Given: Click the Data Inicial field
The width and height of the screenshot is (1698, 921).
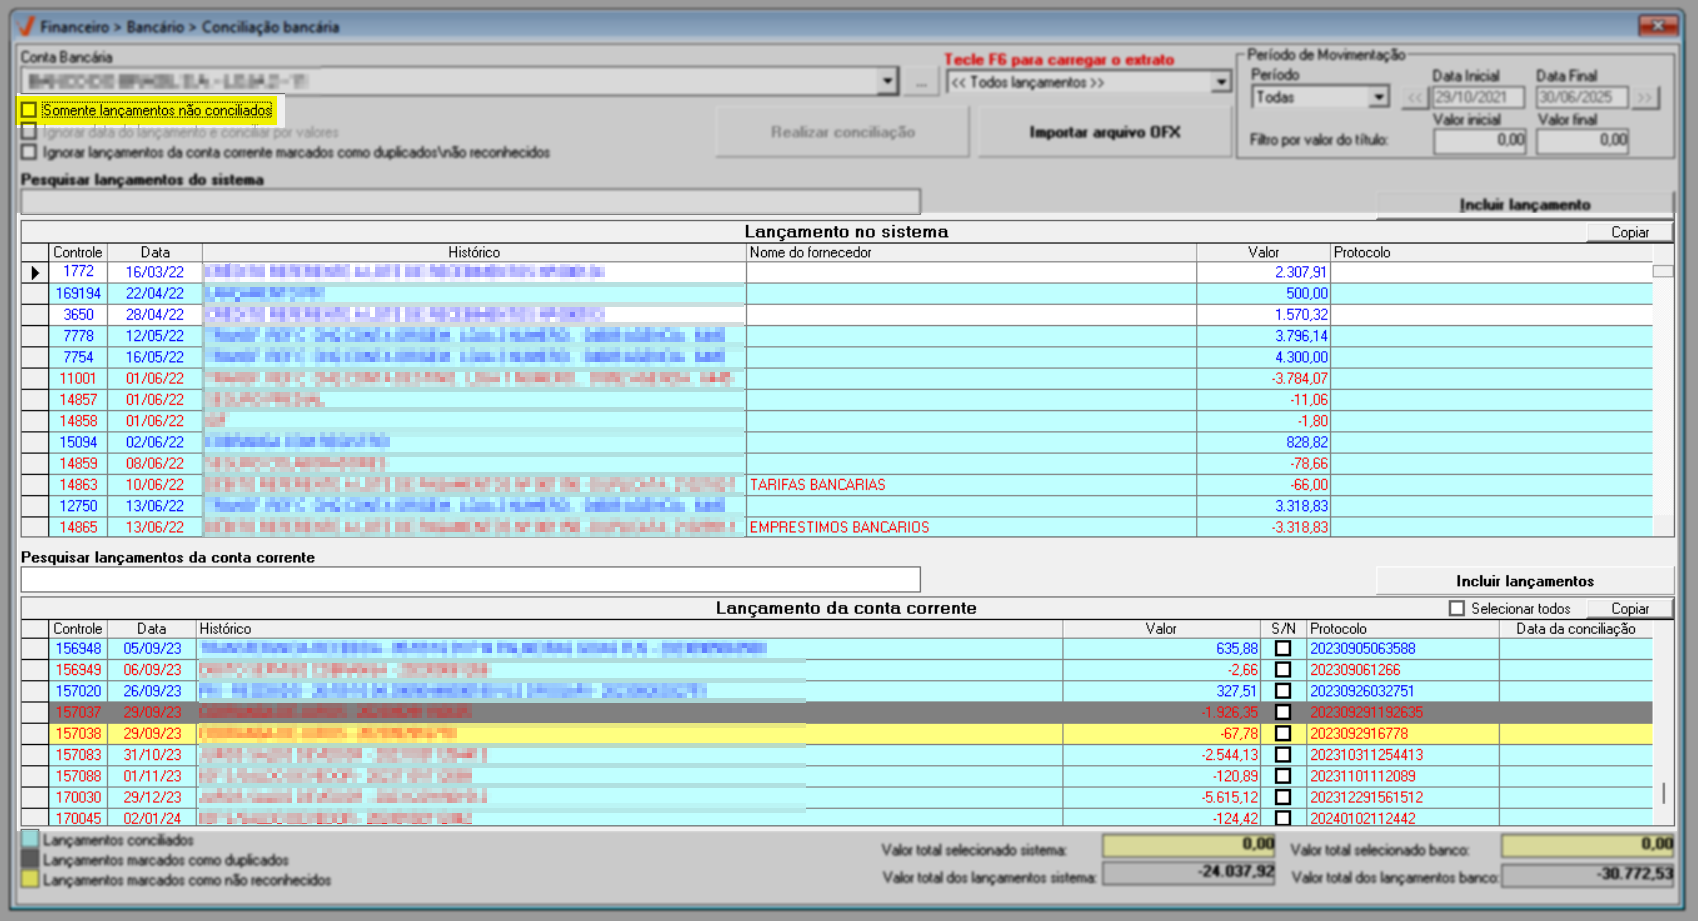Looking at the screenshot, I should pos(1478,97).
